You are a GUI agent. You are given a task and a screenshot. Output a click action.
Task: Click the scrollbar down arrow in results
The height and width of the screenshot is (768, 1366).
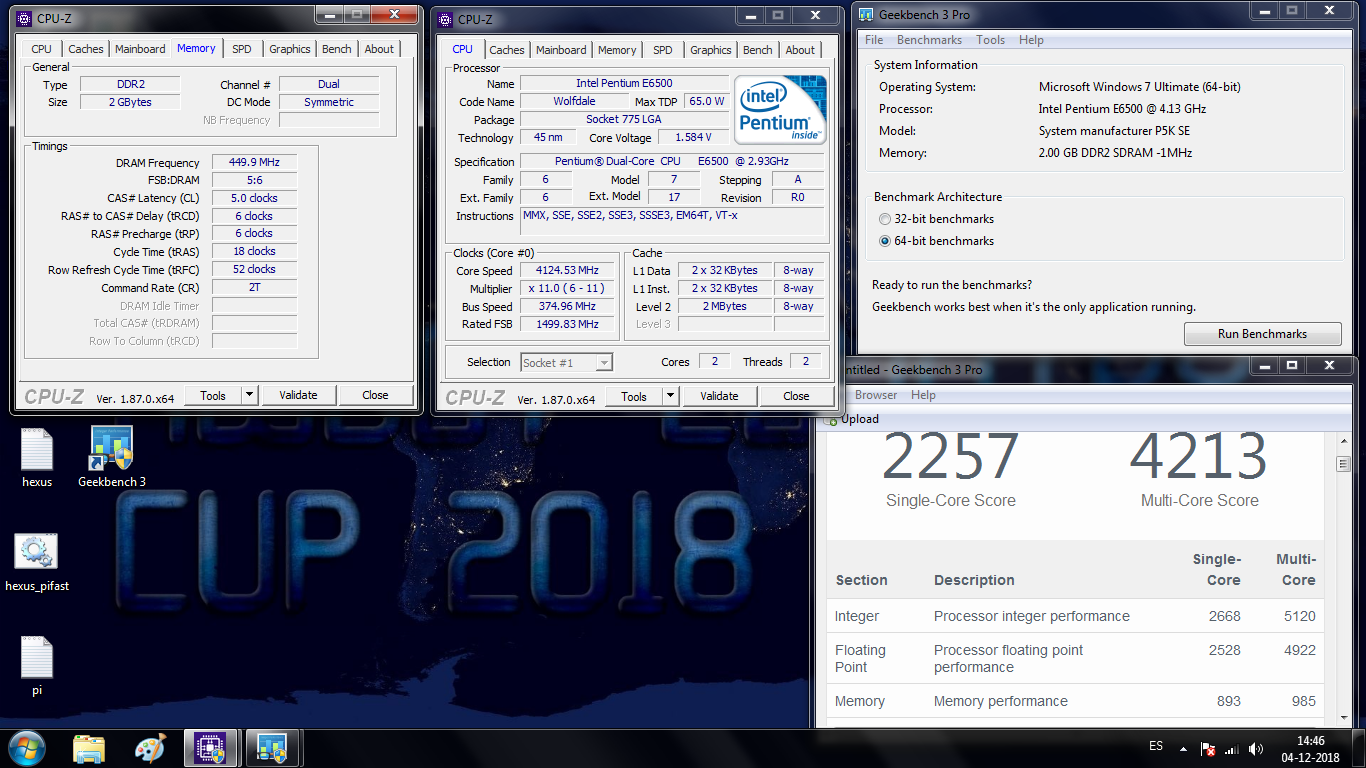coord(1343,719)
